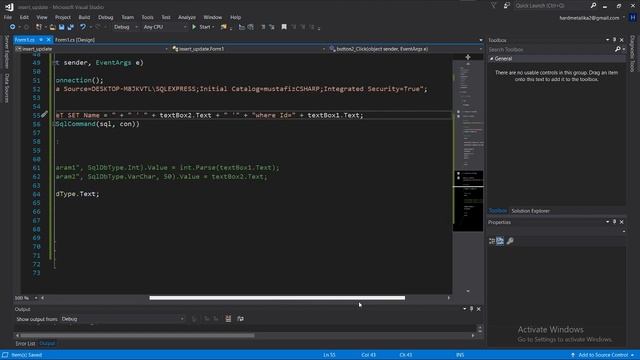The image size is (640, 360).
Task: Click the Undo arrow icon
Action: point(83,27)
